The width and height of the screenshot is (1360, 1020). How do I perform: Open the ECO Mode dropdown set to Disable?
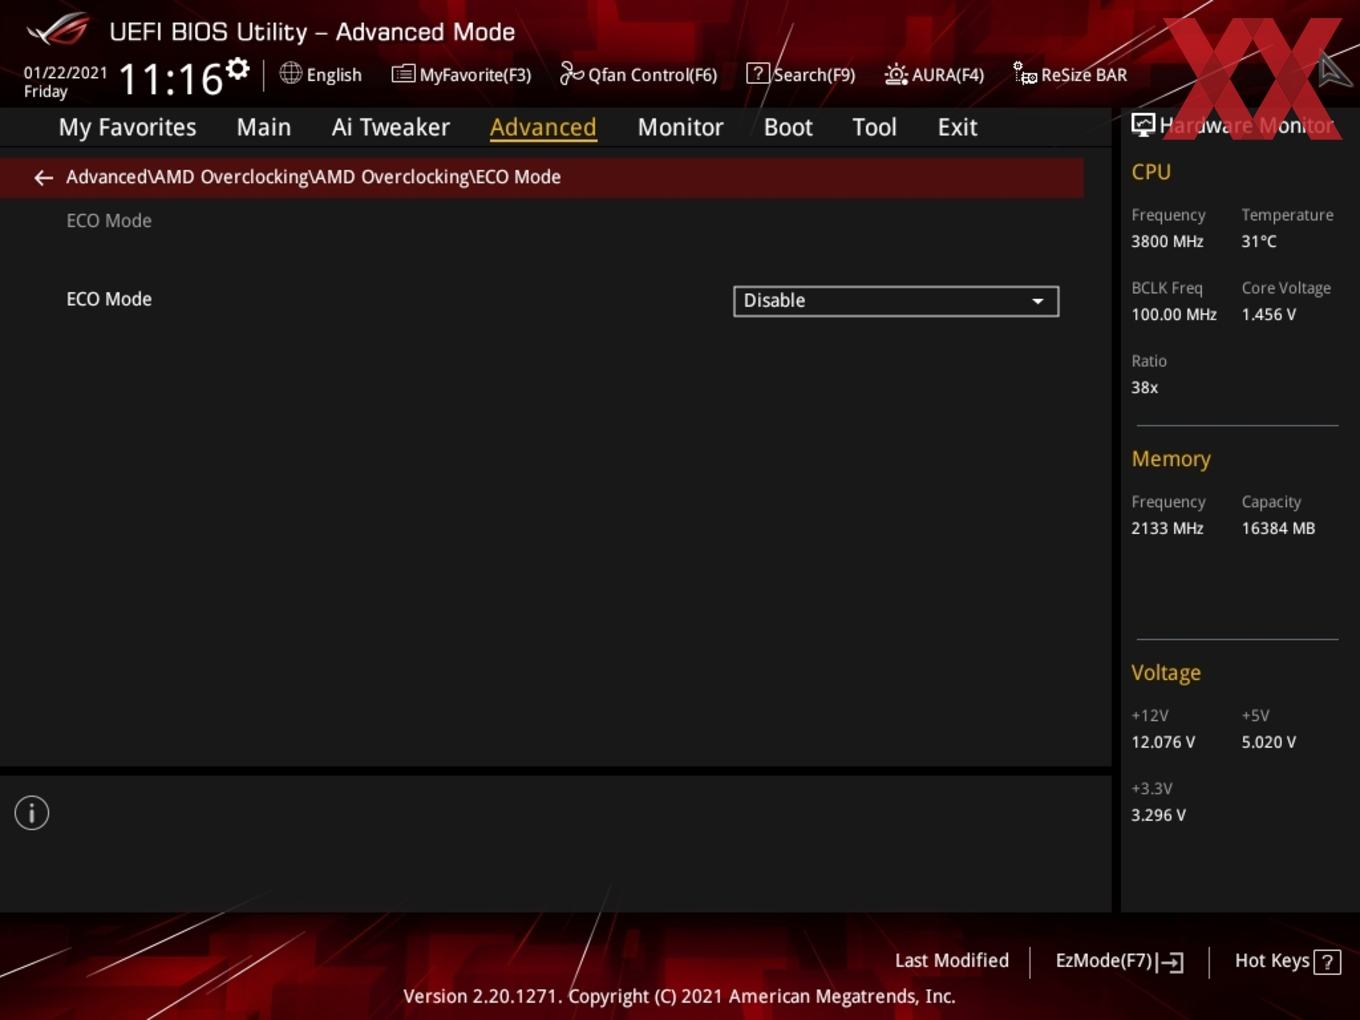click(896, 301)
